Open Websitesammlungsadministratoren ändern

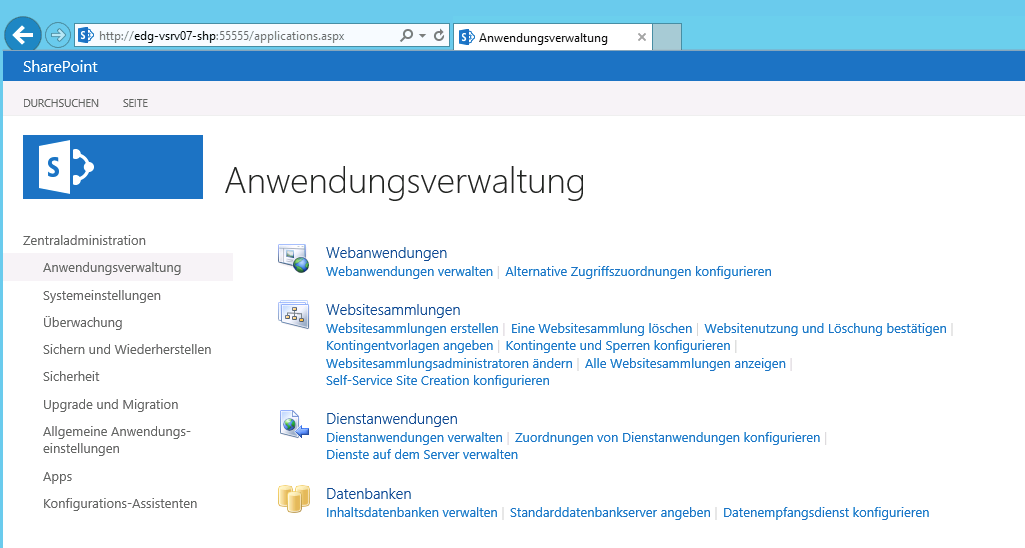(x=449, y=364)
